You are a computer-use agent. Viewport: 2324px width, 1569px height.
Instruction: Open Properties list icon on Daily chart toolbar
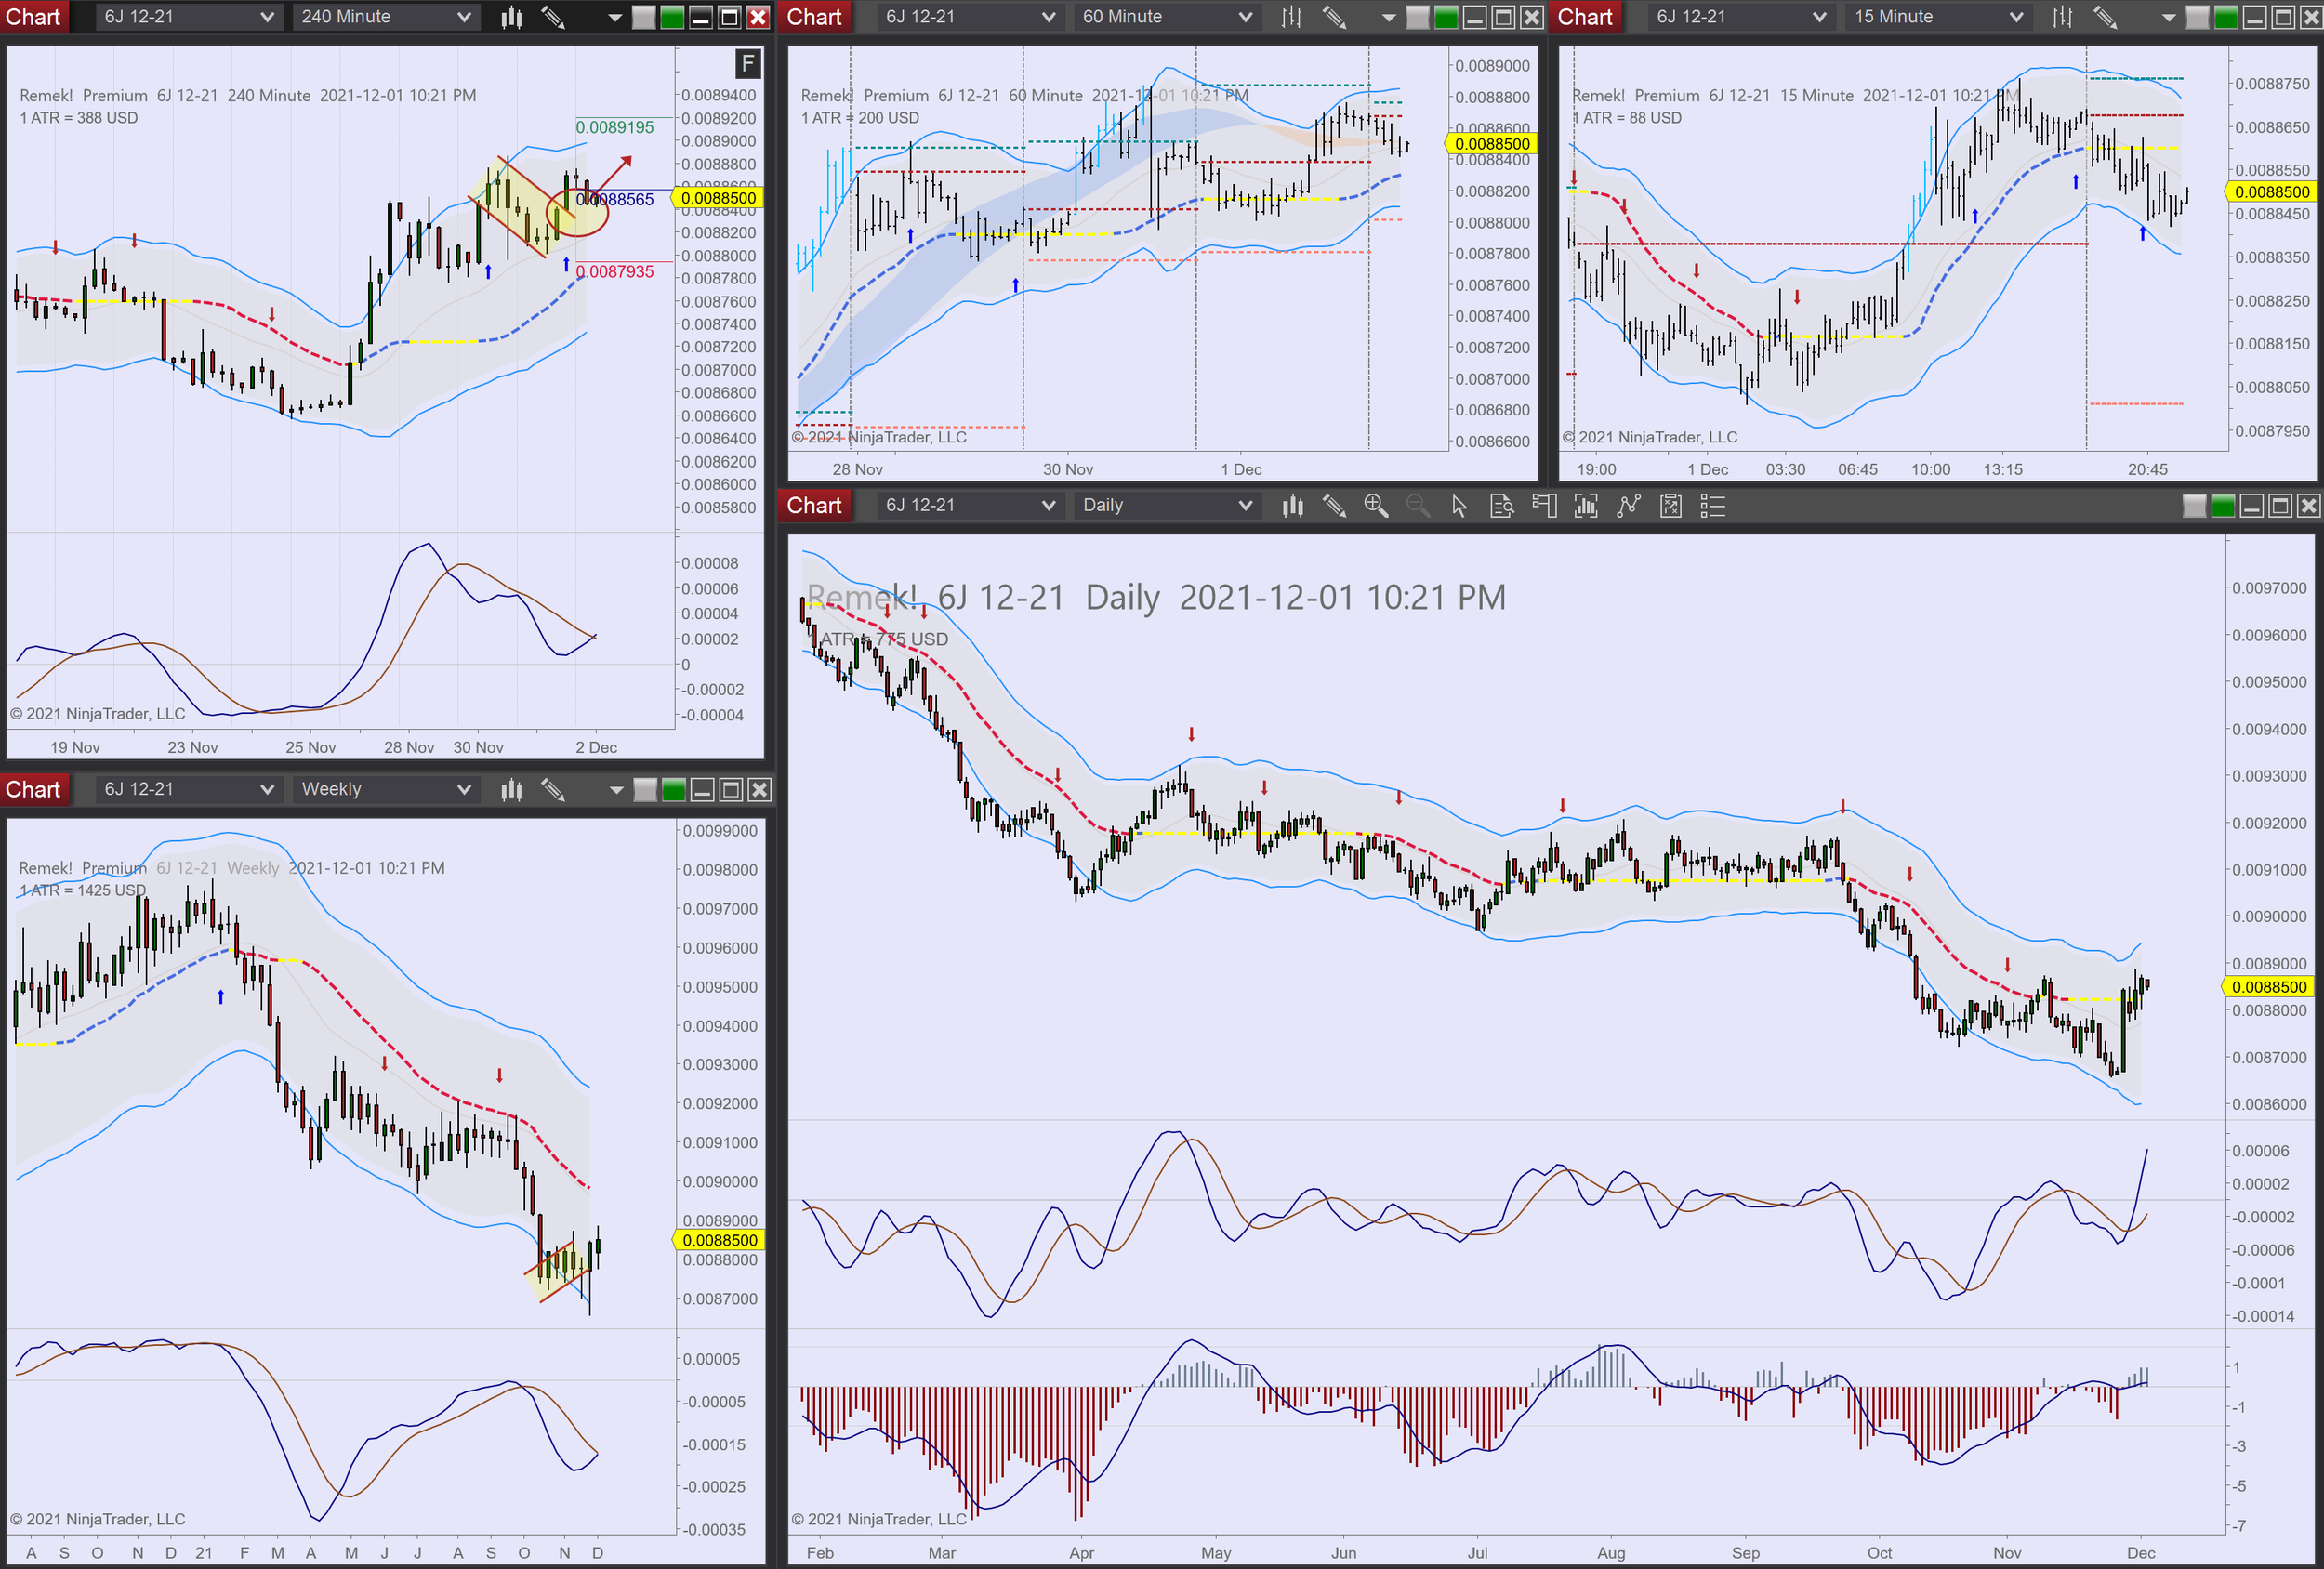(1713, 506)
